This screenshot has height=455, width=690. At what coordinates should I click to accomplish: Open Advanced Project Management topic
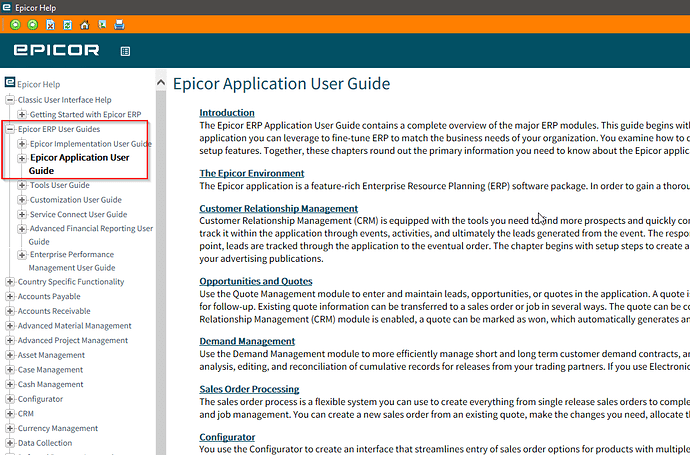tap(73, 340)
